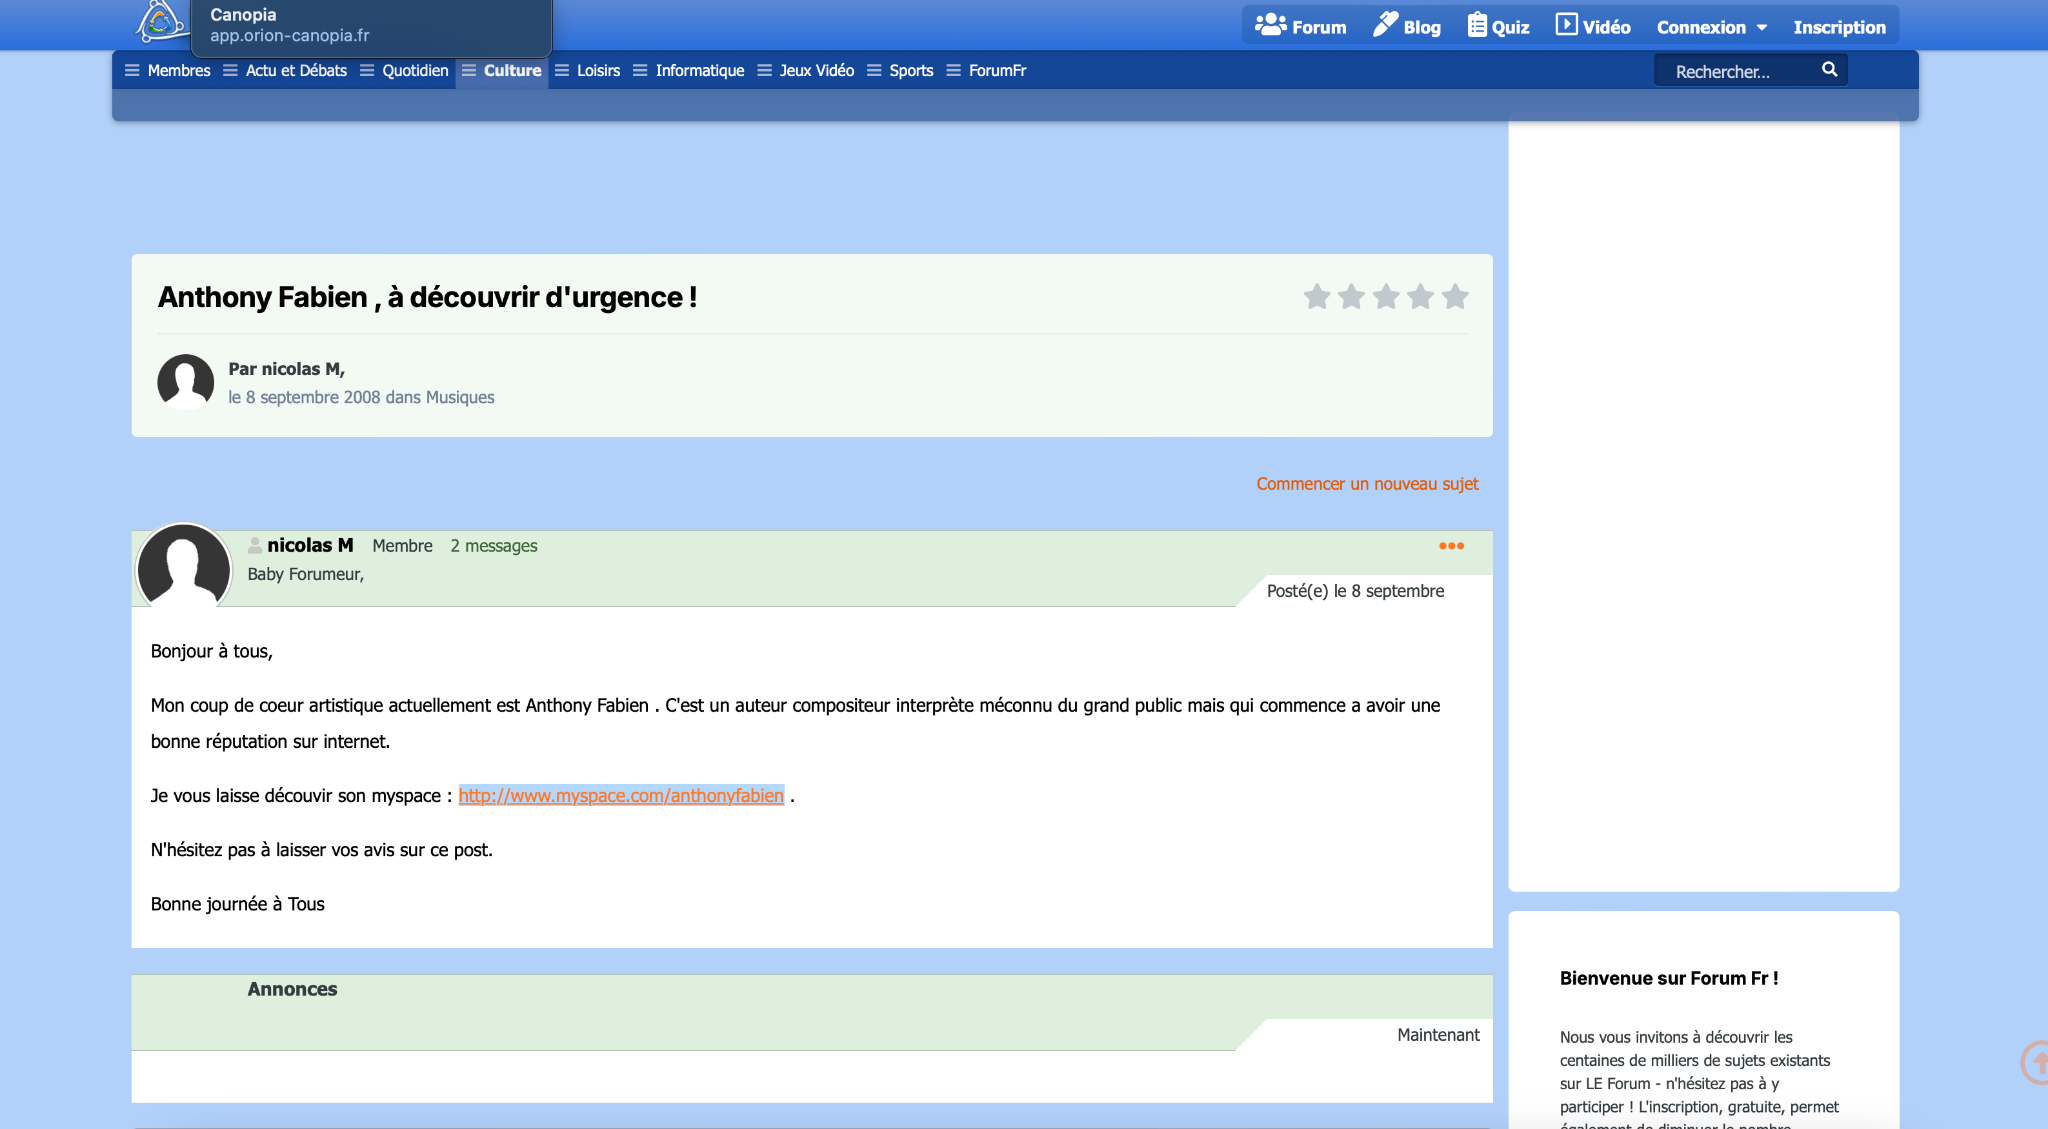Rate the topic three stars
The width and height of the screenshot is (2048, 1129).
tap(1386, 296)
